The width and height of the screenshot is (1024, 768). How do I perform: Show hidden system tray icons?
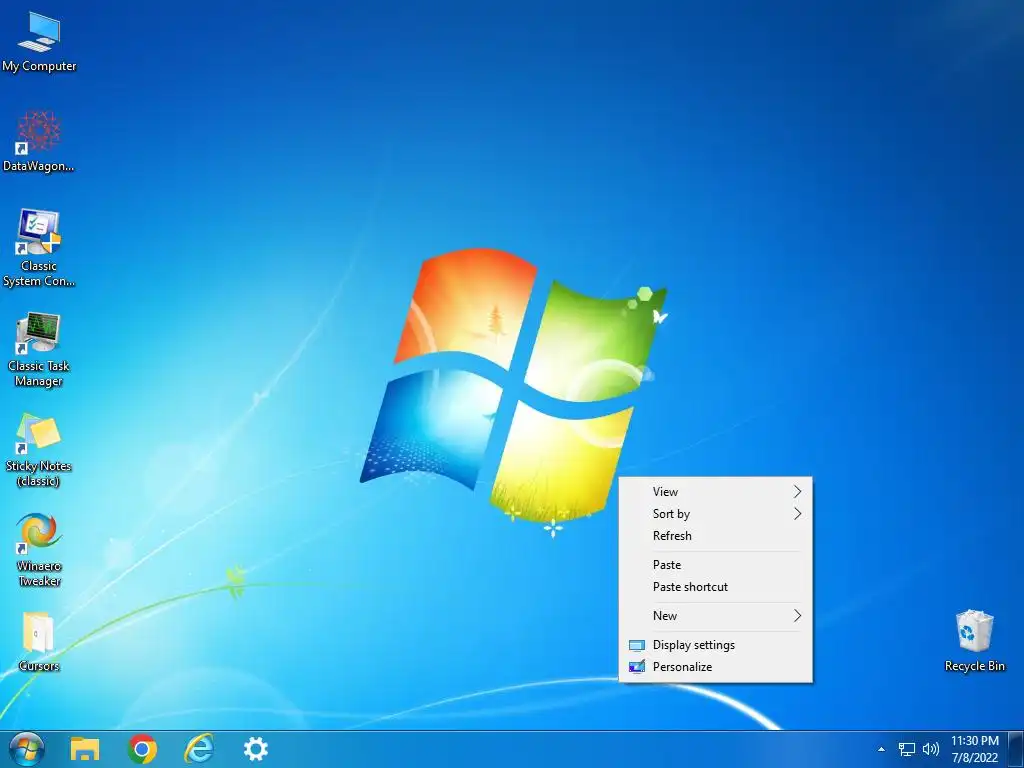[x=881, y=749]
